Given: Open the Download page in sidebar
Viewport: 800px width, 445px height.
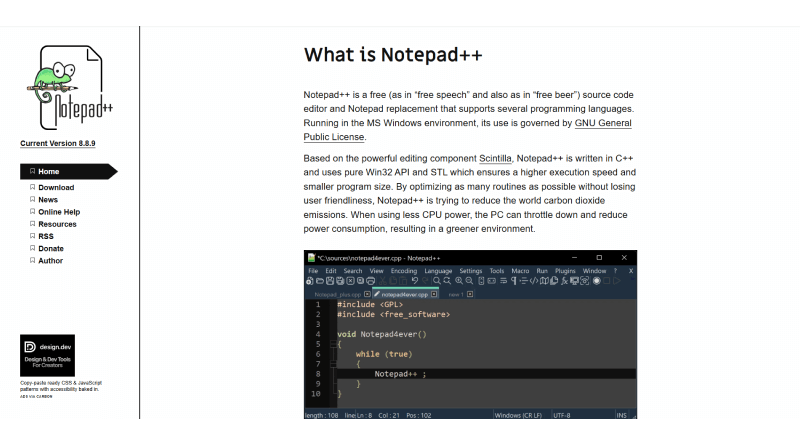Looking at the screenshot, I should (x=56, y=188).
